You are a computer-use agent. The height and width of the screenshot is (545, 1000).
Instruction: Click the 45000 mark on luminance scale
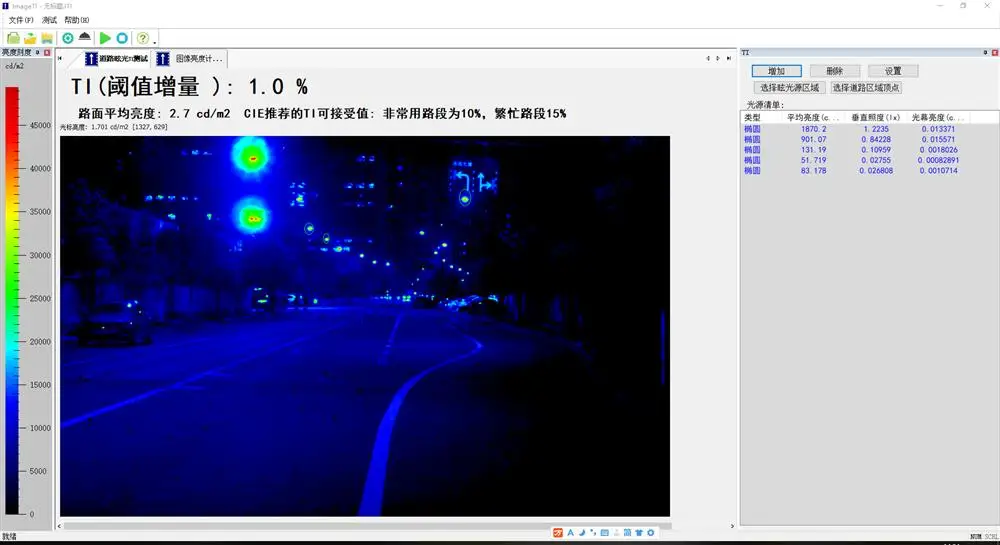(40, 126)
